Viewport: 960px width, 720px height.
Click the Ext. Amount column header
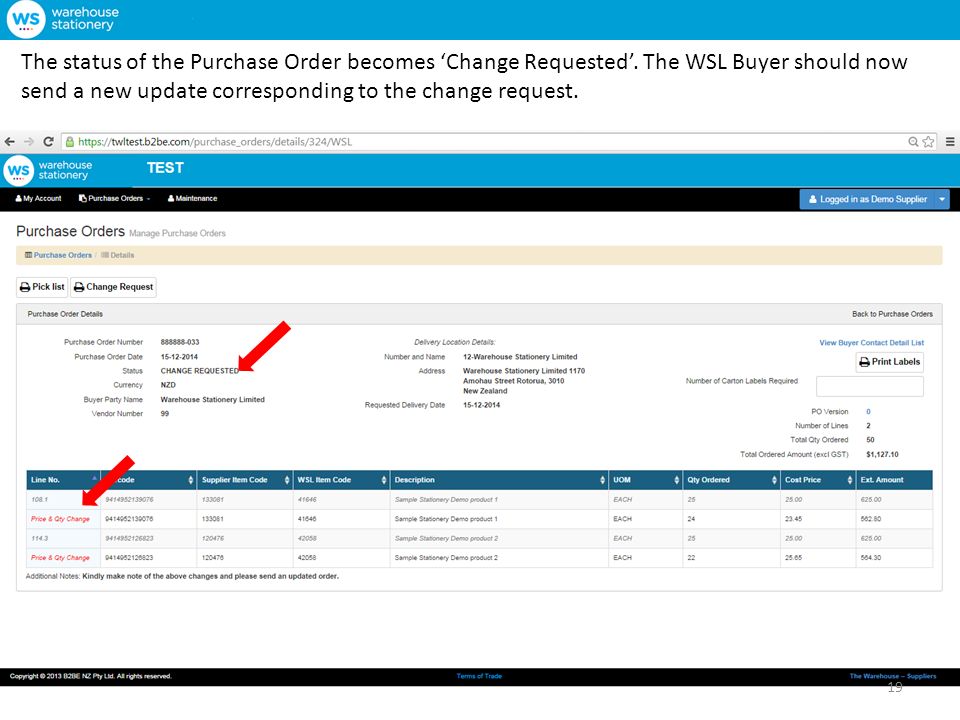pyautogui.click(x=894, y=480)
